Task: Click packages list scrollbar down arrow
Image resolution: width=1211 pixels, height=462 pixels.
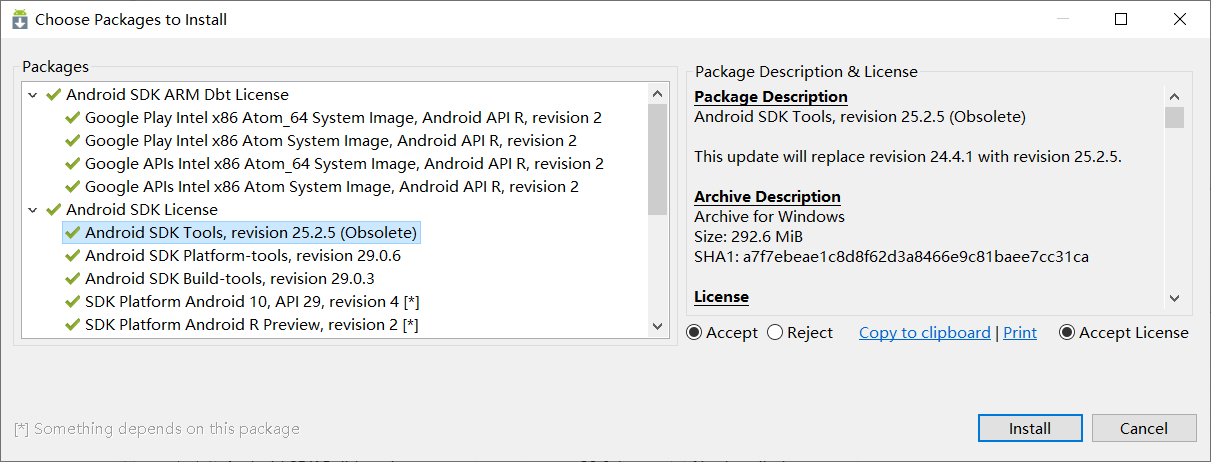Action: click(x=657, y=326)
